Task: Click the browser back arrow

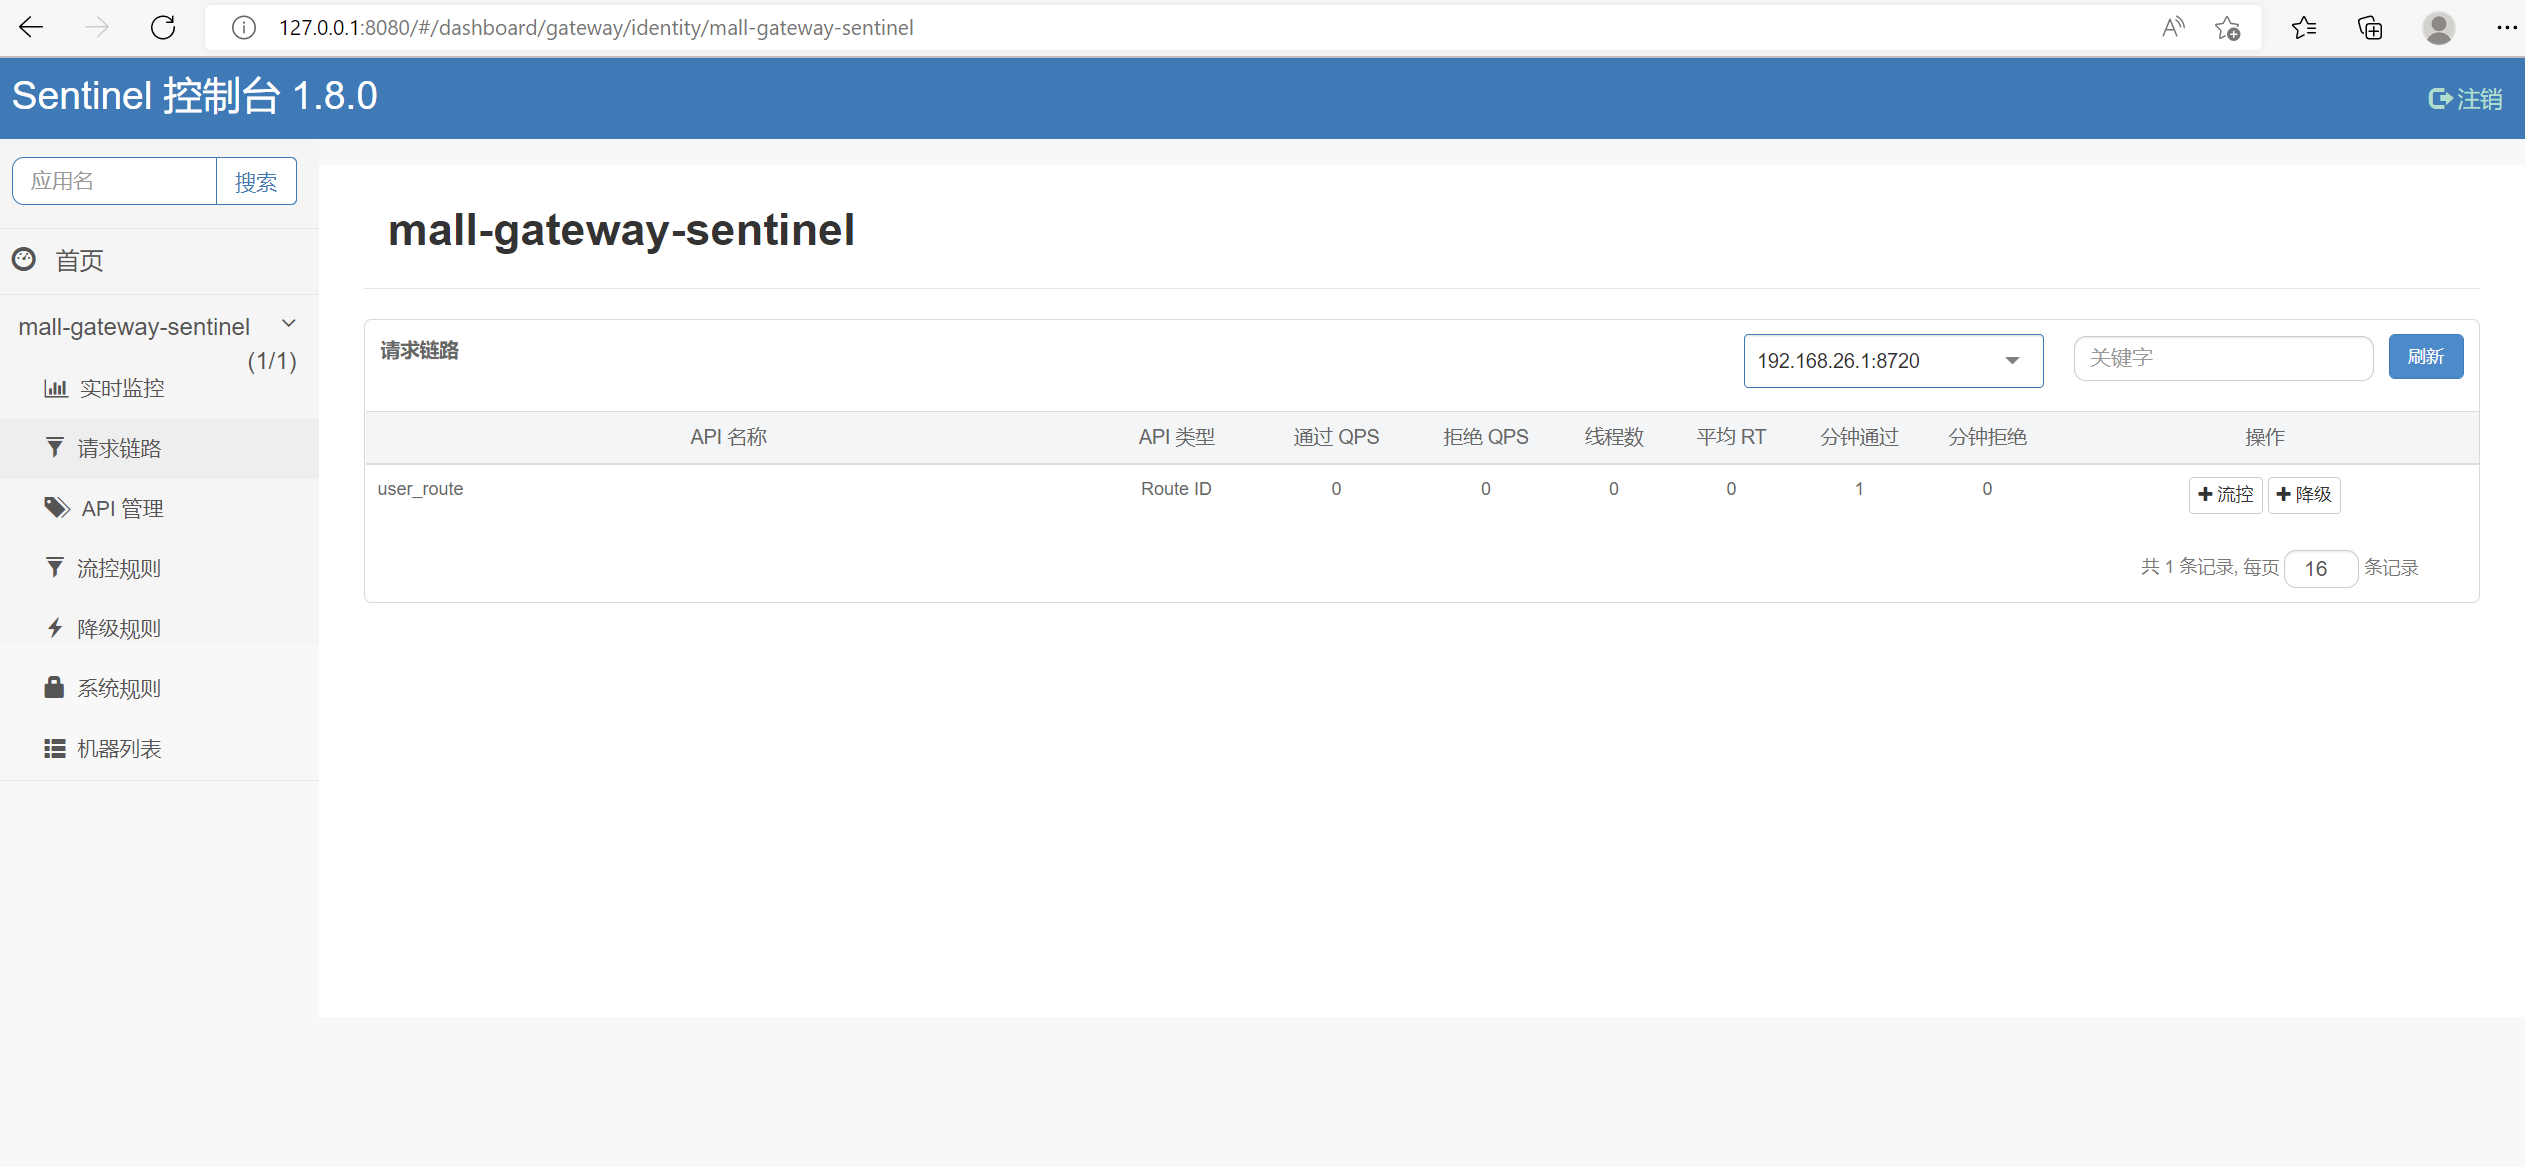Action: pos(31,27)
